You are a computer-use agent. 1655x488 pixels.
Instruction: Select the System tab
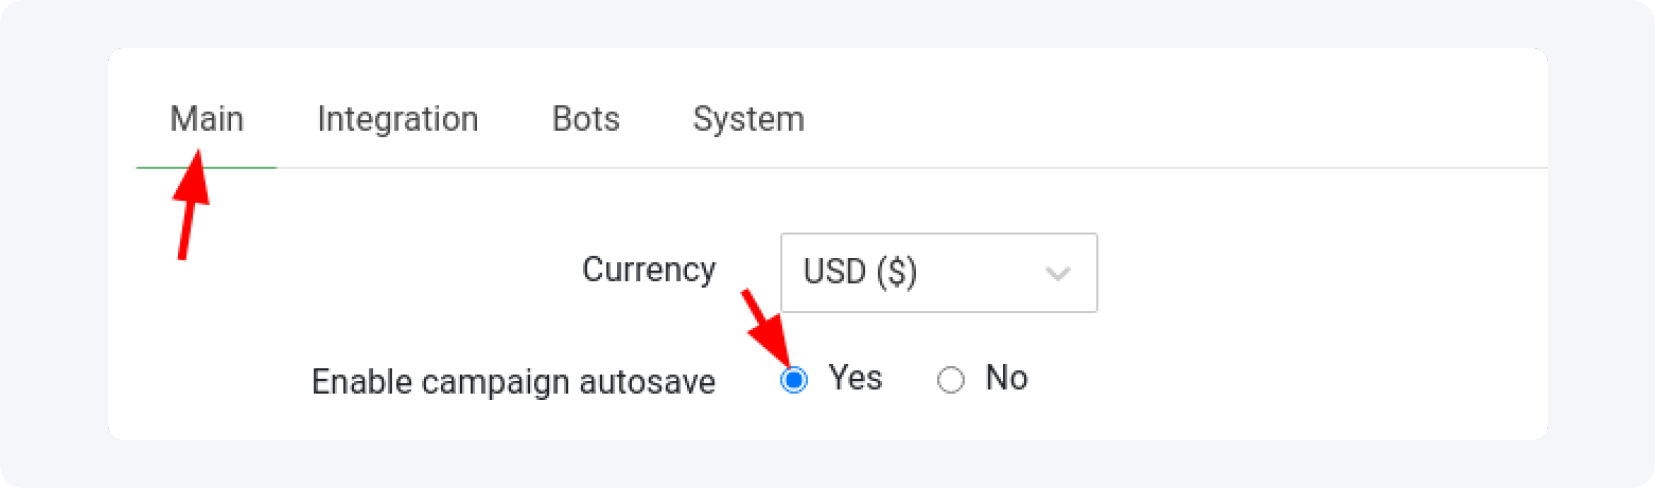748,119
